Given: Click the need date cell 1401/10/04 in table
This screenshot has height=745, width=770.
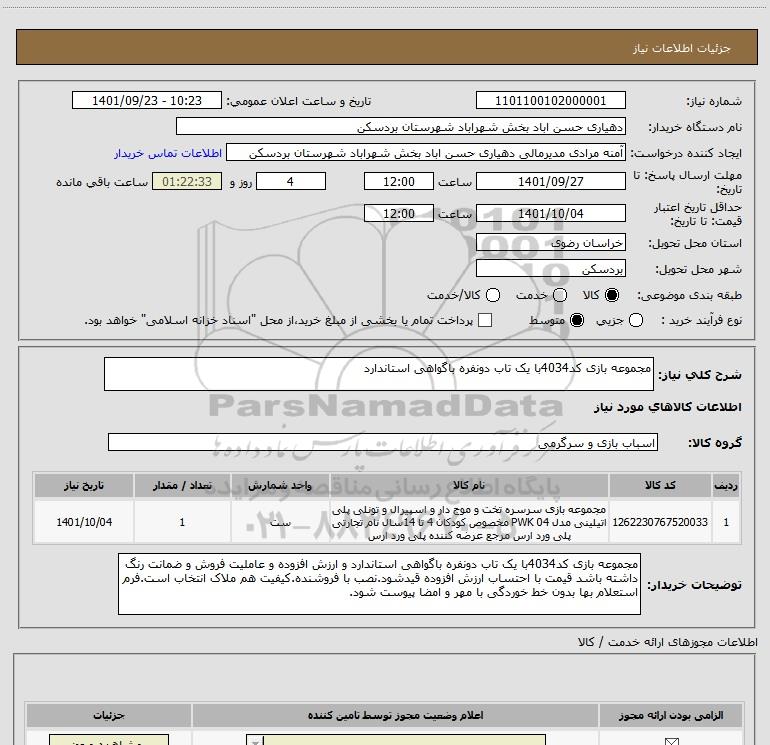Looking at the screenshot, I should pos(83,522).
